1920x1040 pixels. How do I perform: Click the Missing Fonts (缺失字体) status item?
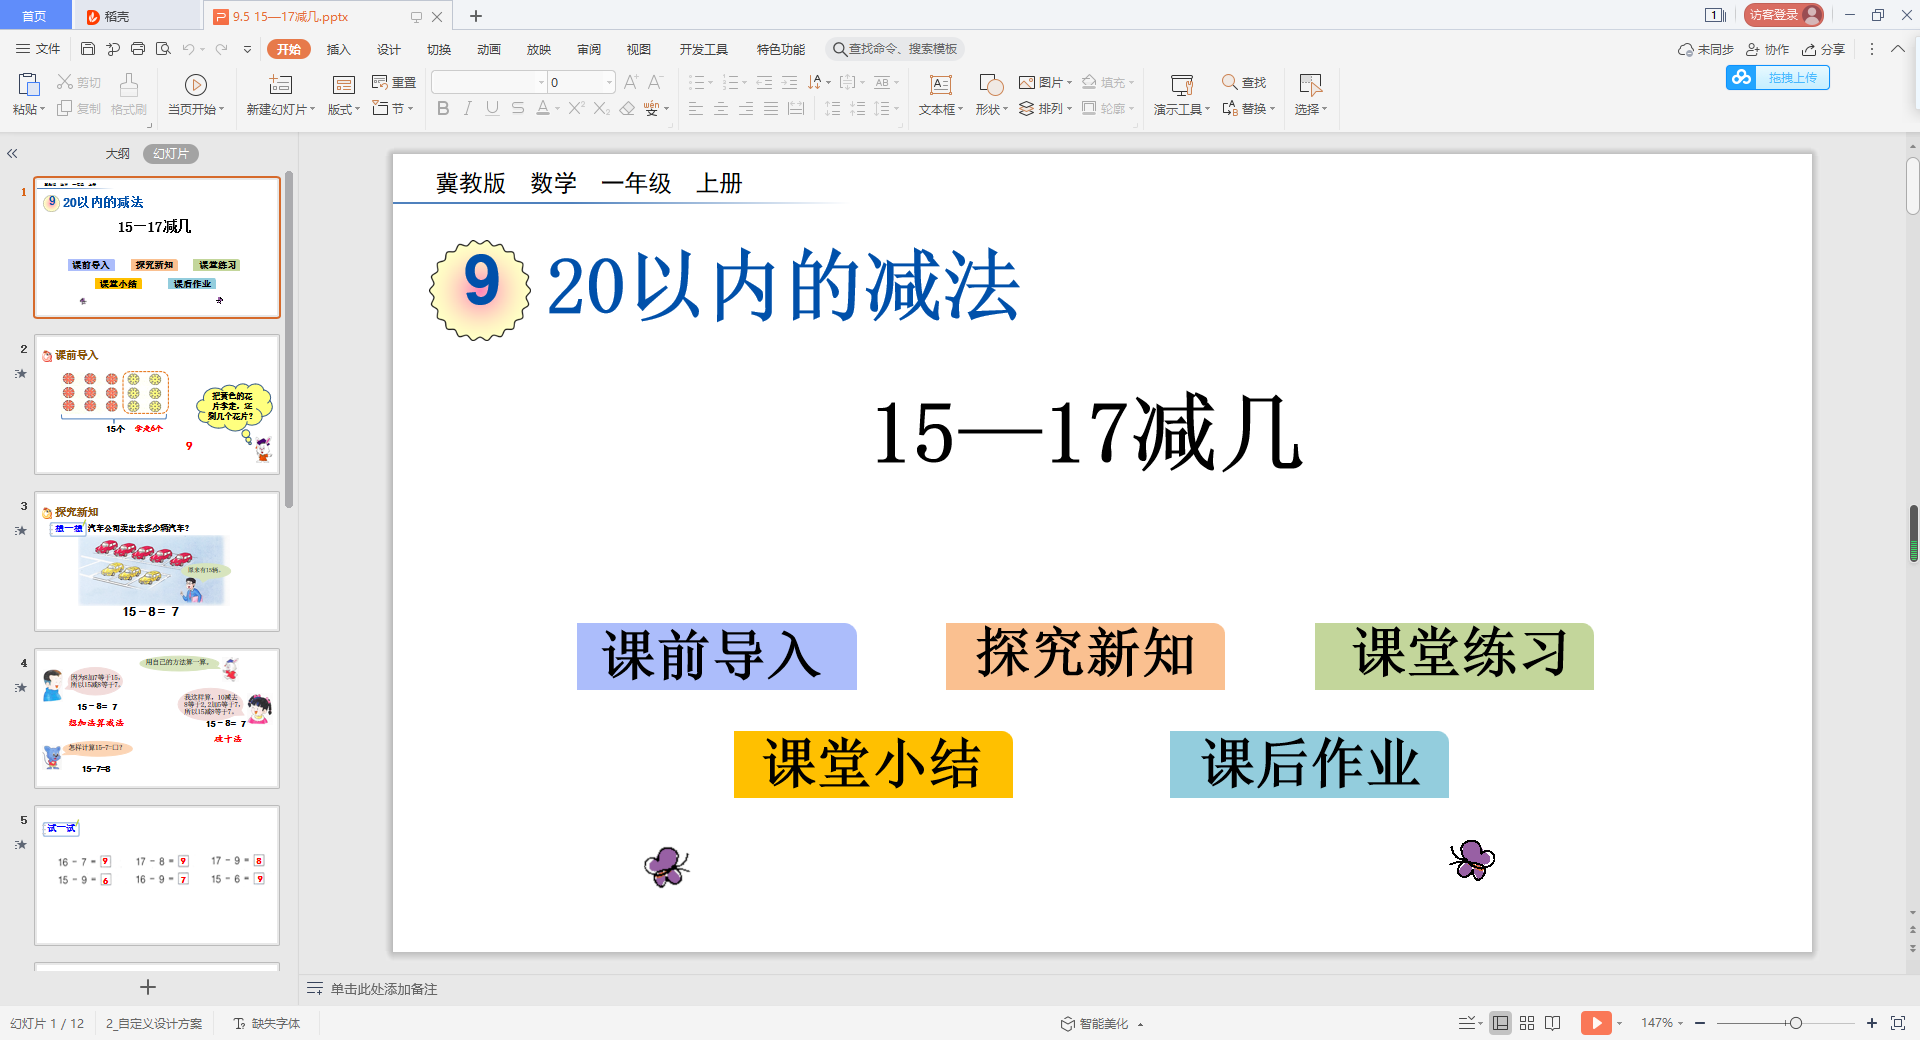tap(267, 1023)
